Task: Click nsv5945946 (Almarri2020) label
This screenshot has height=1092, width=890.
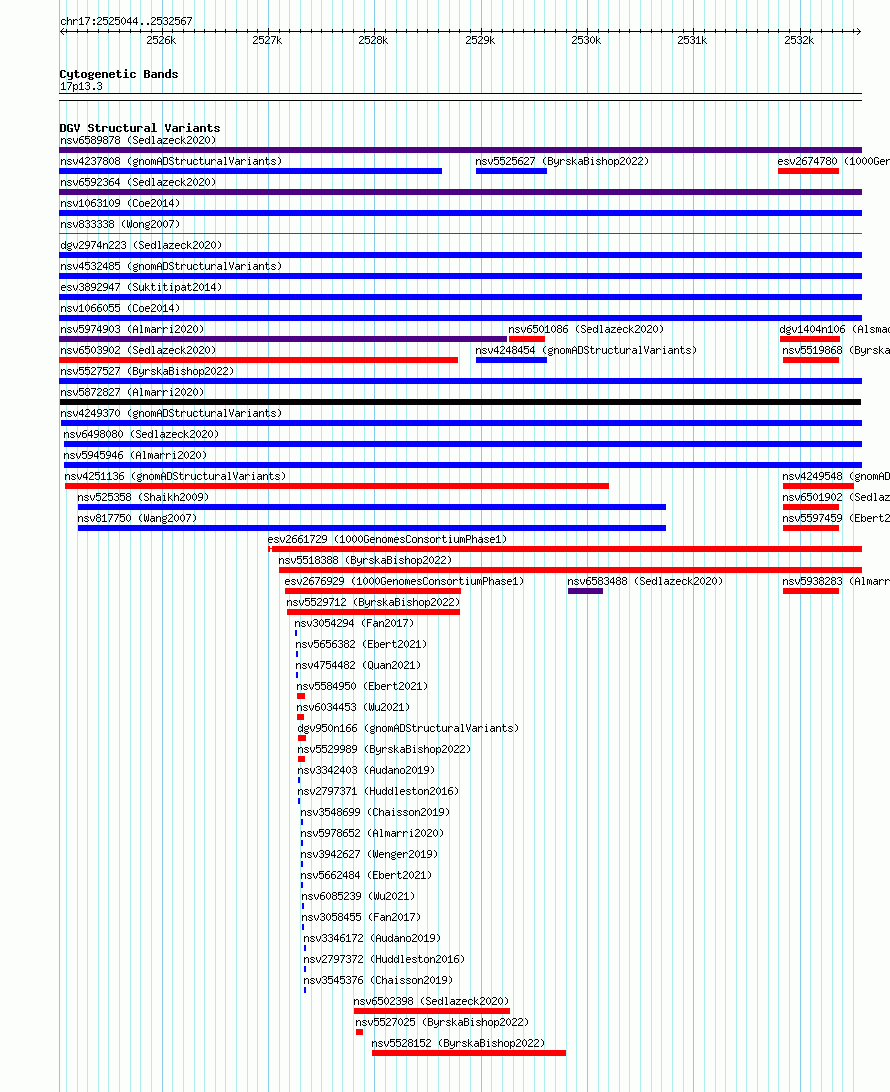Action: click(135, 455)
